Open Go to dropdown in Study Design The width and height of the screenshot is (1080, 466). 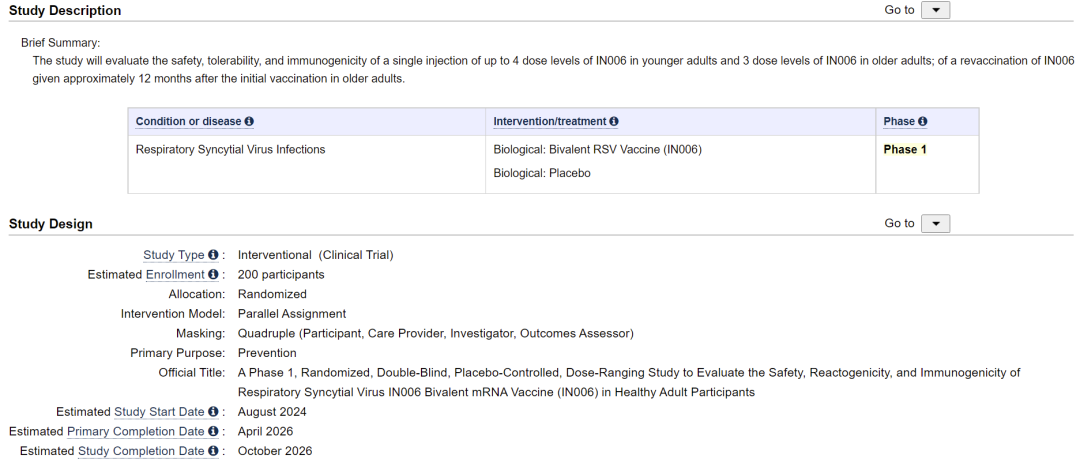935,223
